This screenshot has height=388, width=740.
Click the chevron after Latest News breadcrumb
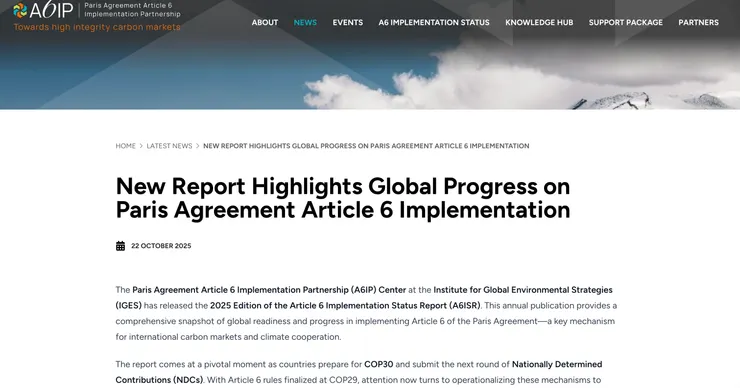[x=198, y=146]
